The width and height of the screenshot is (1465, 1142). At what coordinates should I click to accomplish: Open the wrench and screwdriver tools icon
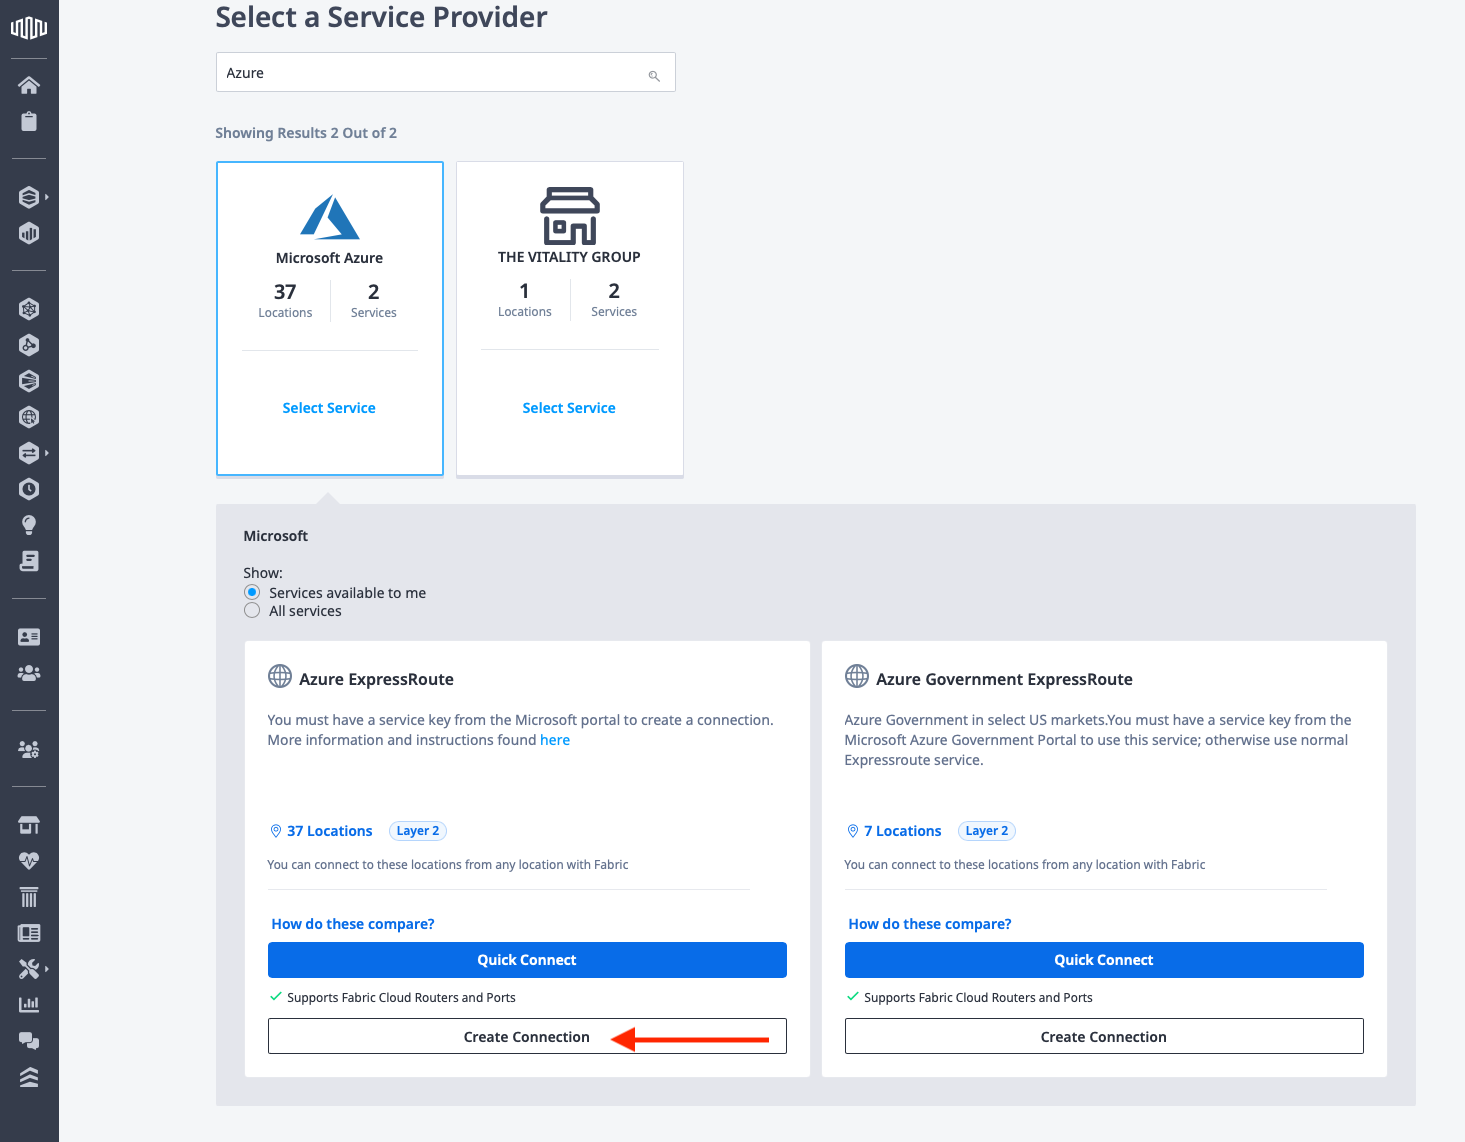(29, 969)
